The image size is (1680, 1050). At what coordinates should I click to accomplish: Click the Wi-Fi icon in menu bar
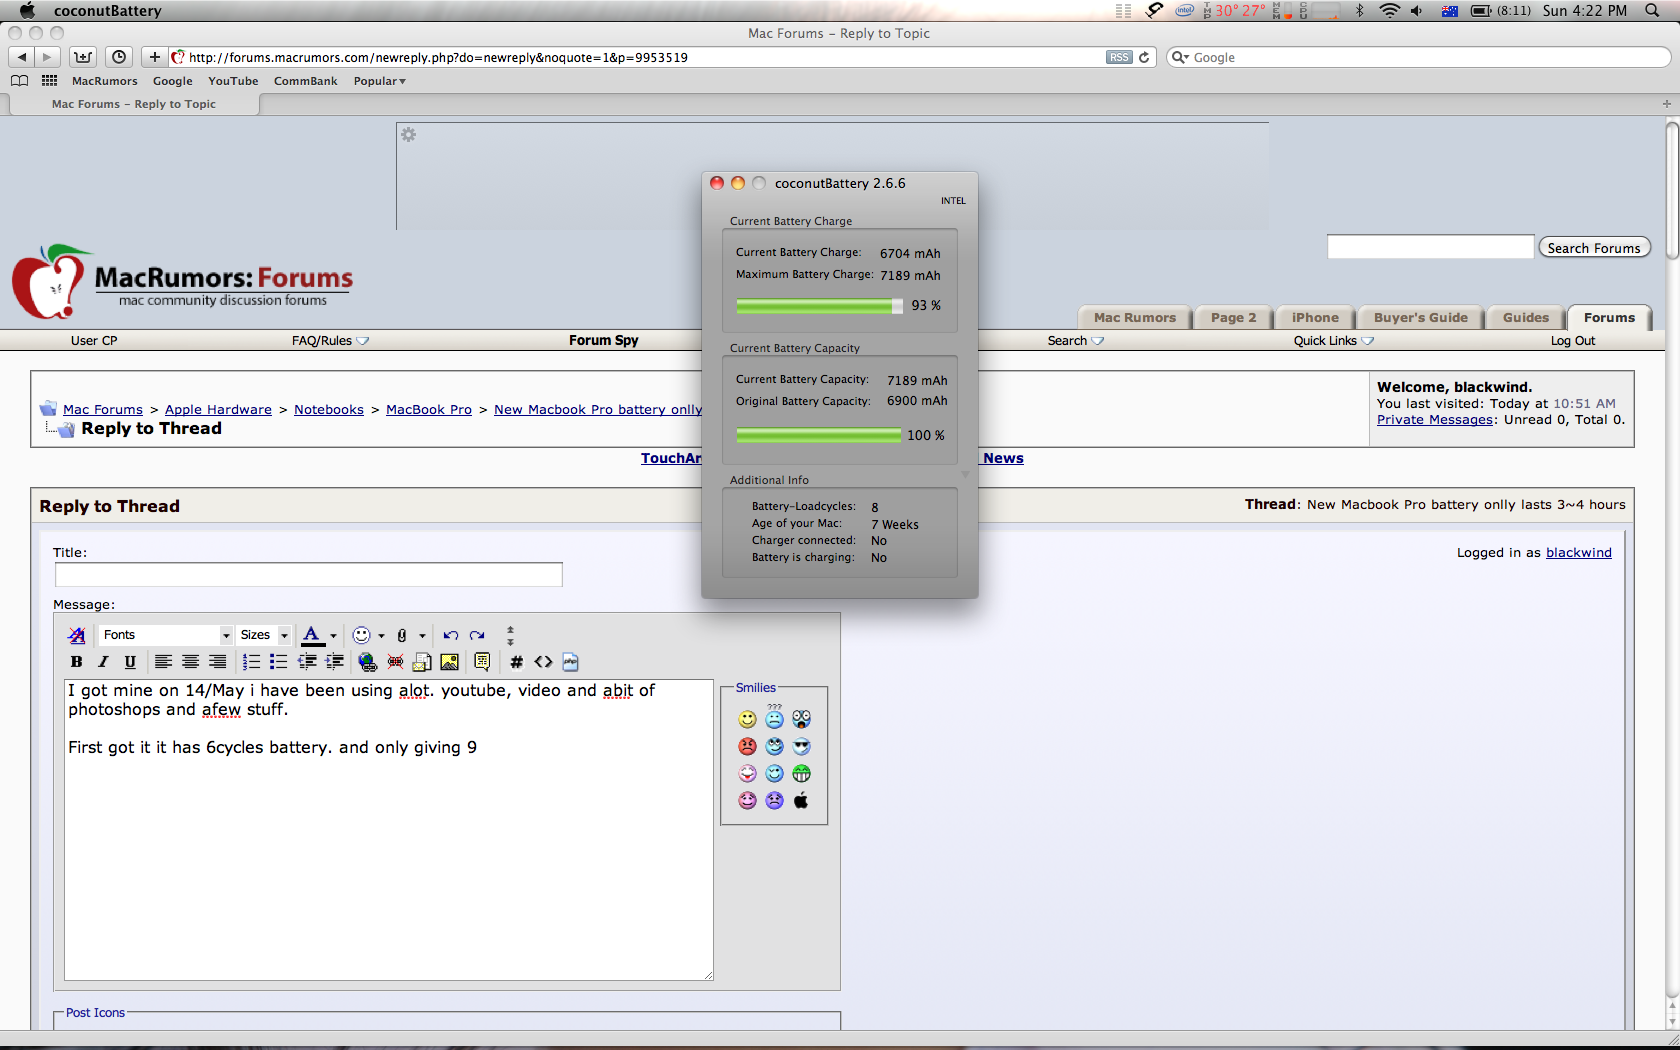[1389, 11]
